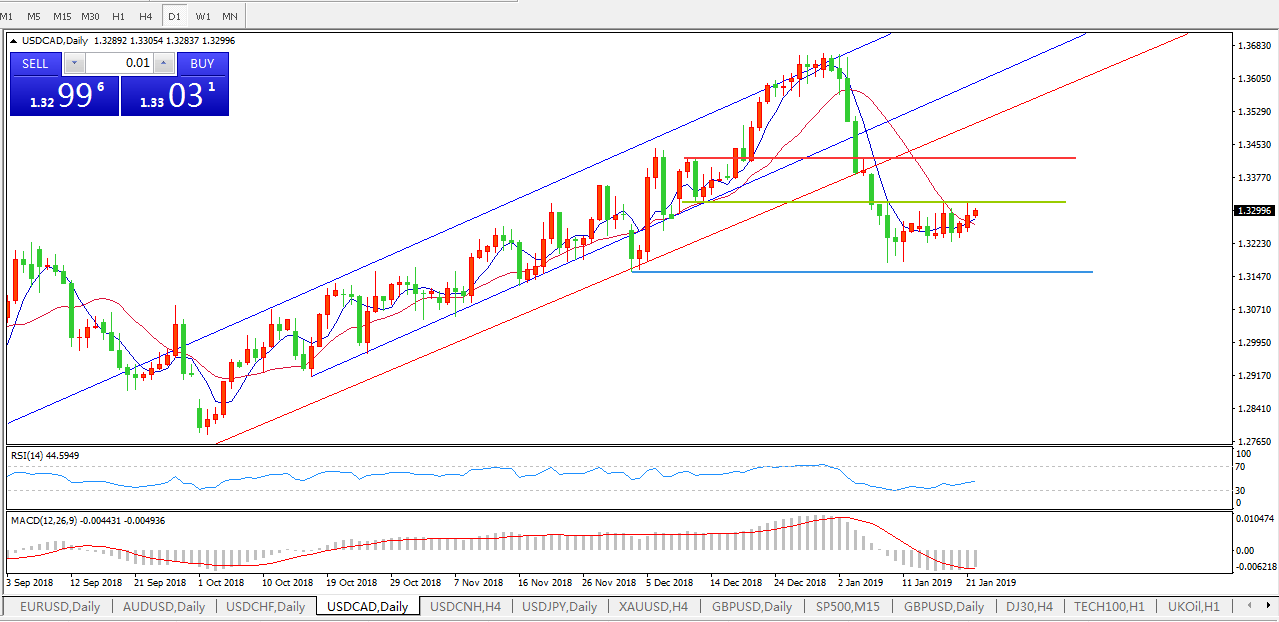
Task: Select the MN monthly timeframe
Action: [x=230, y=16]
